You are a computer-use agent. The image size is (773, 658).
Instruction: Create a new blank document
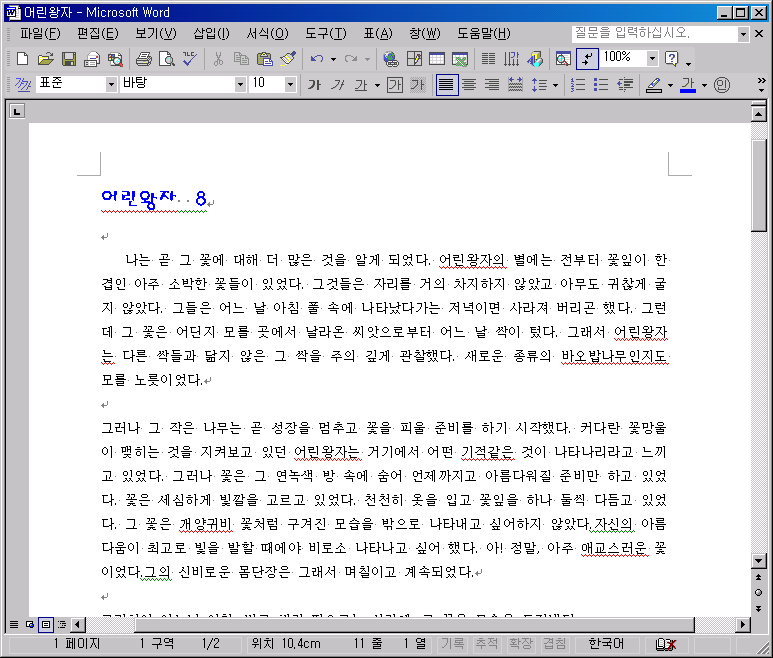(x=22, y=59)
